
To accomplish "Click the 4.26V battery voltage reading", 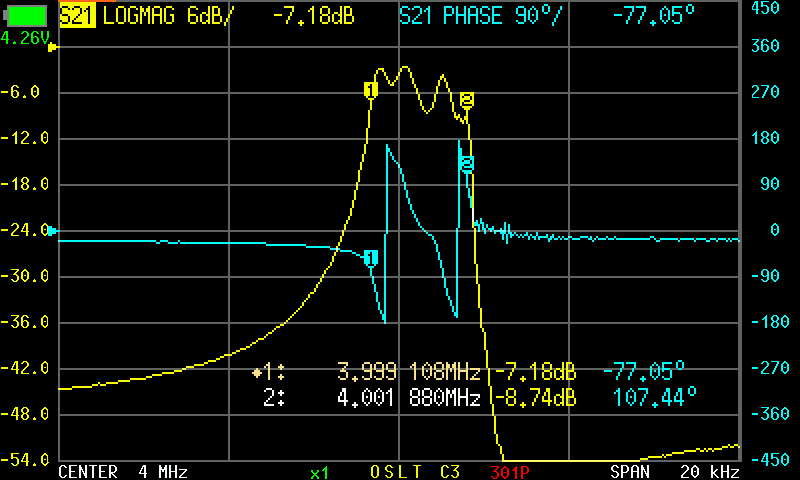I will pos(25,38).
